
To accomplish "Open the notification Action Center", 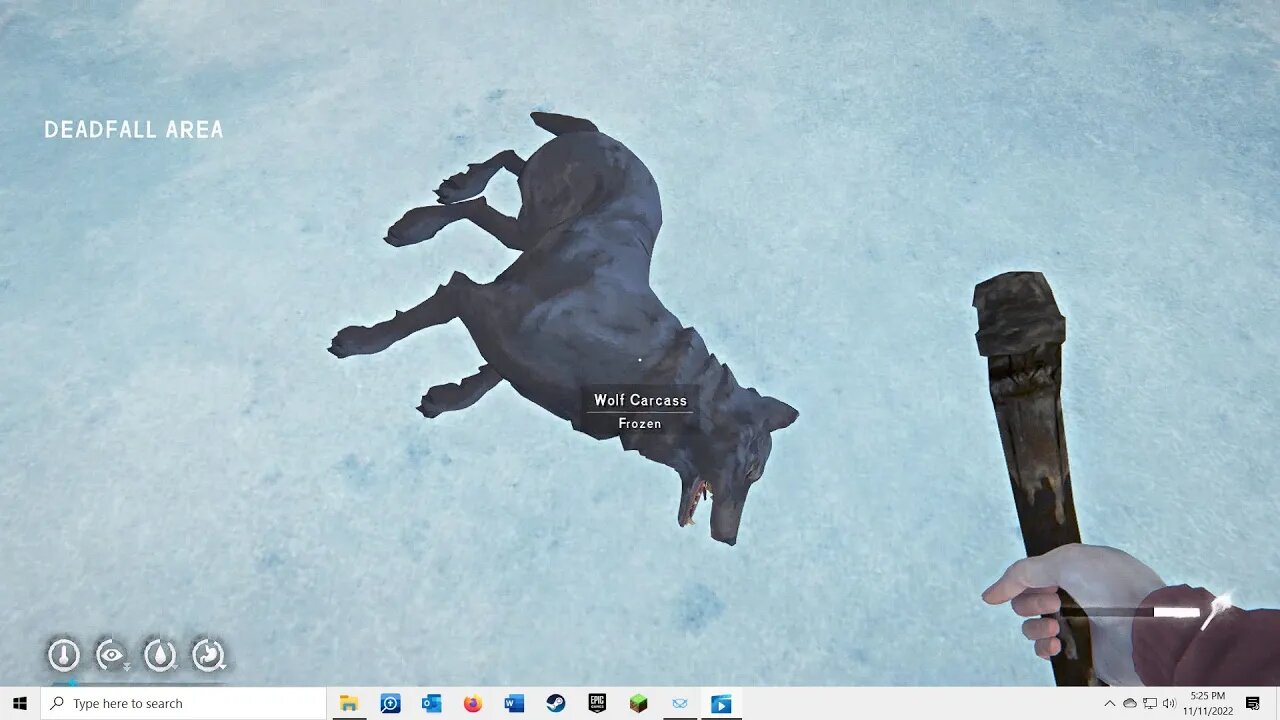I will (x=1252, y=703).
